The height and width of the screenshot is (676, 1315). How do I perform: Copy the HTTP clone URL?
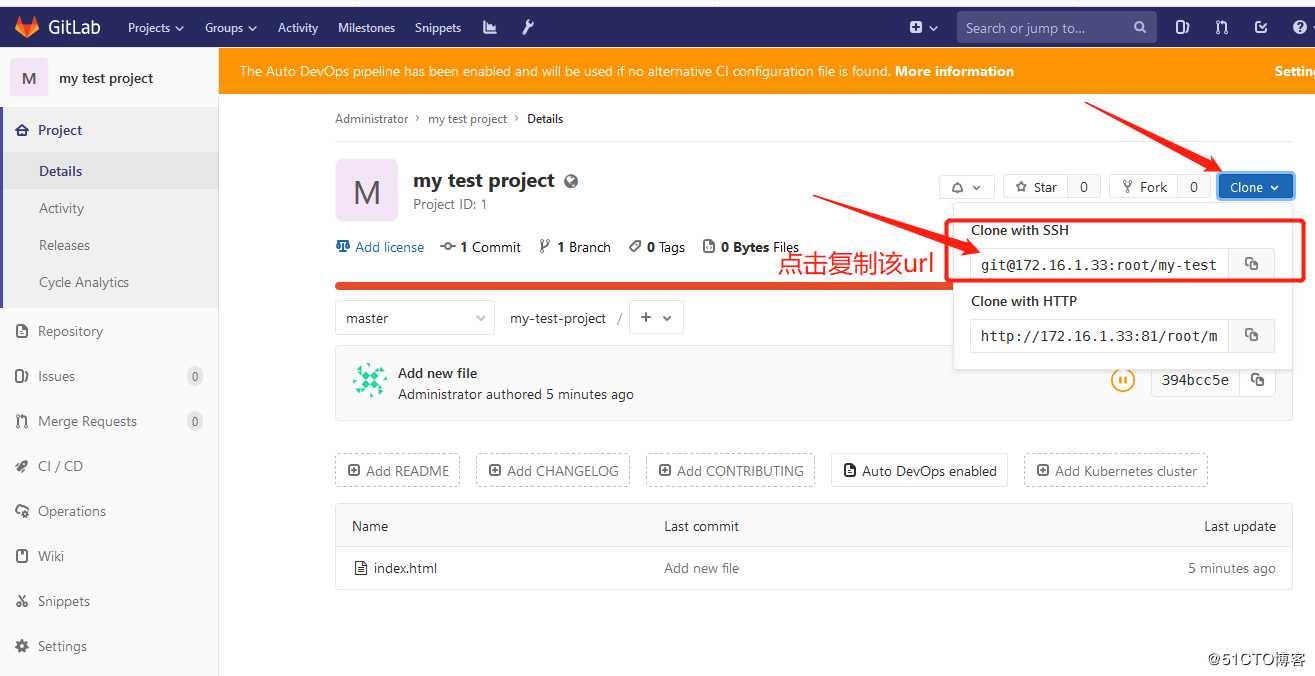coord(1251,335)
